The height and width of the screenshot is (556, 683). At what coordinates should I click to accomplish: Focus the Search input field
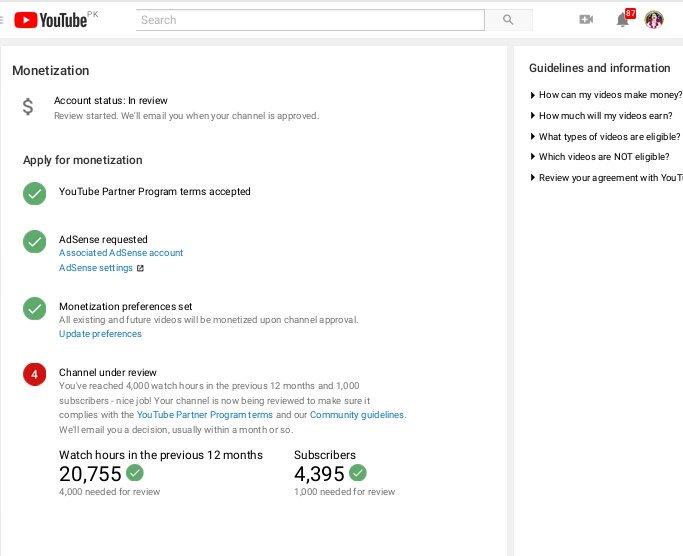[310, 20]
